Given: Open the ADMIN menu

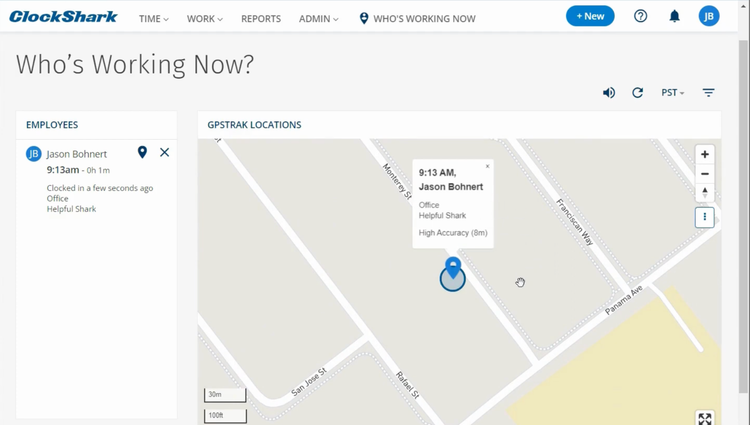Looking at the screenshot, I should click(x=319, y=19).
